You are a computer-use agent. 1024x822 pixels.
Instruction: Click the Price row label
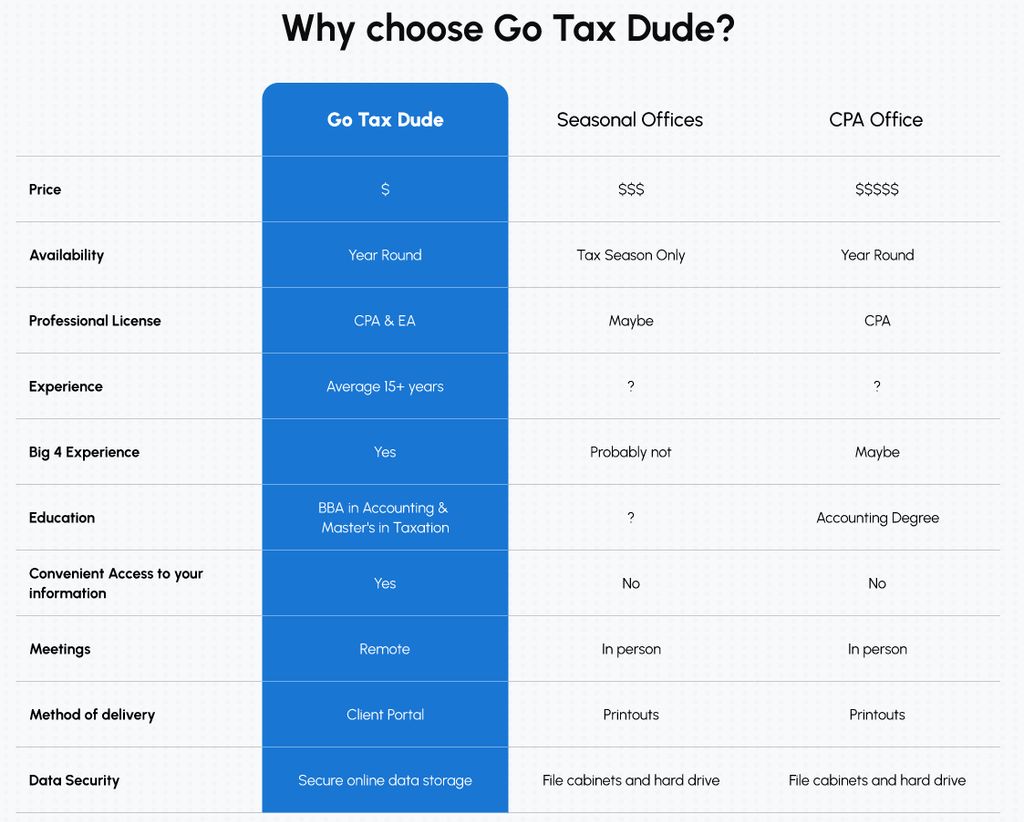(x=45, y=189)
